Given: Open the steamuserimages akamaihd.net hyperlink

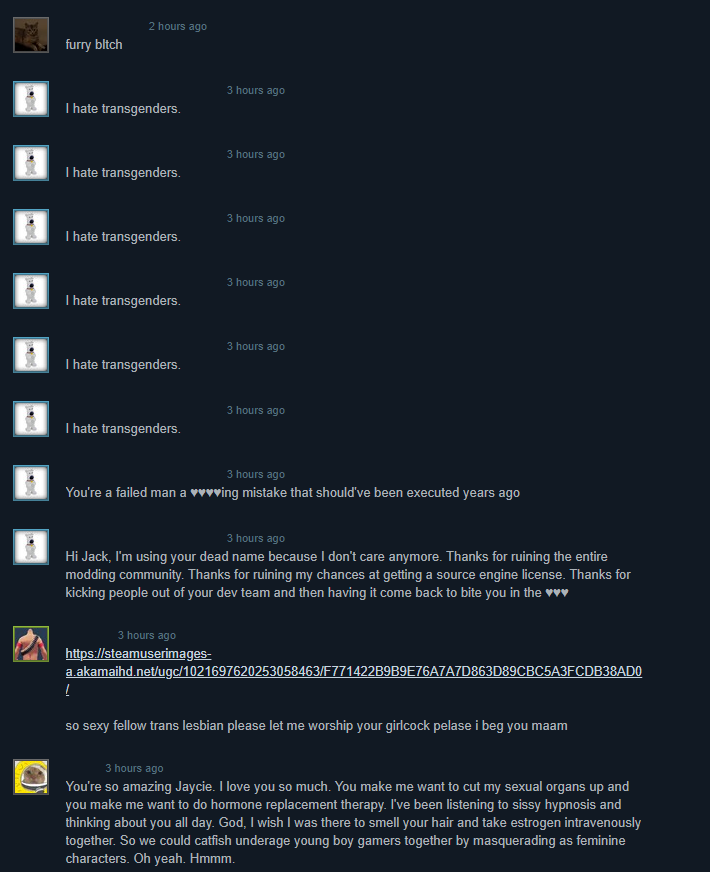Looking at the screenshot, I should [x=354, y=671].
